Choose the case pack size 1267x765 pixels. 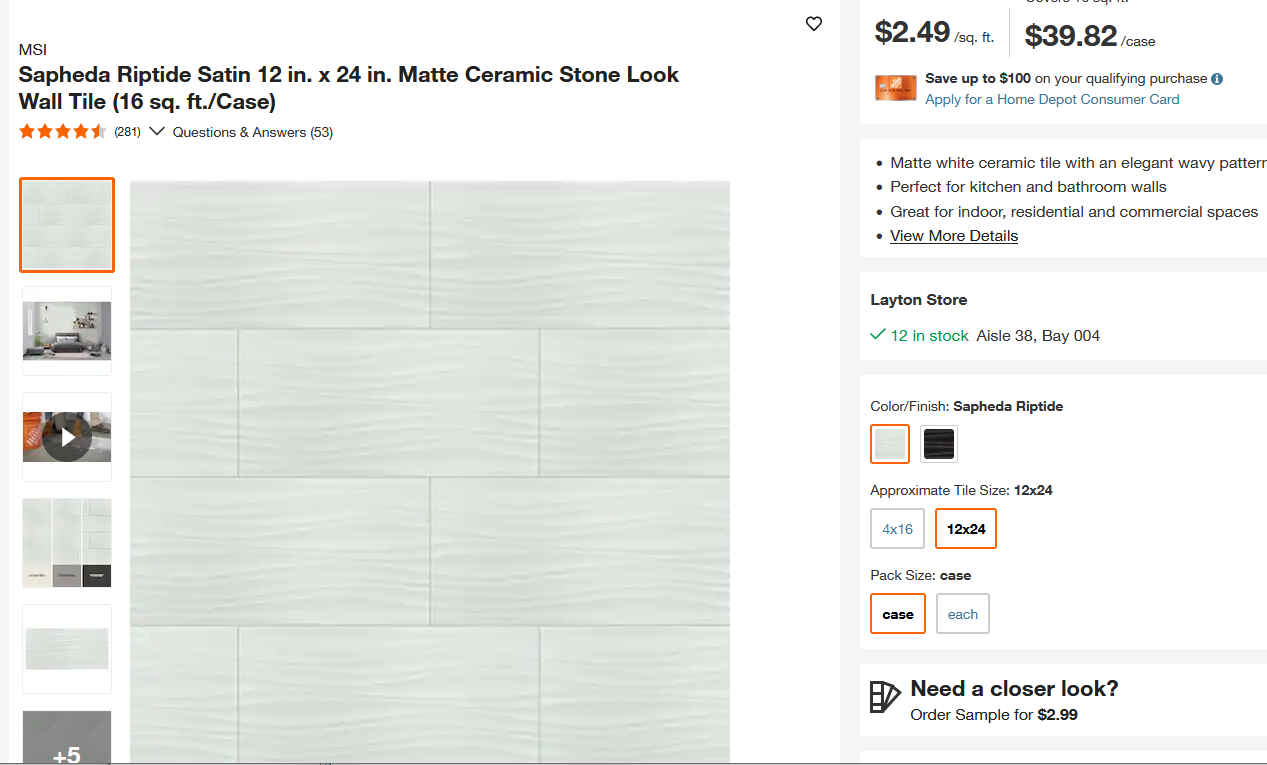coord(898,614)
